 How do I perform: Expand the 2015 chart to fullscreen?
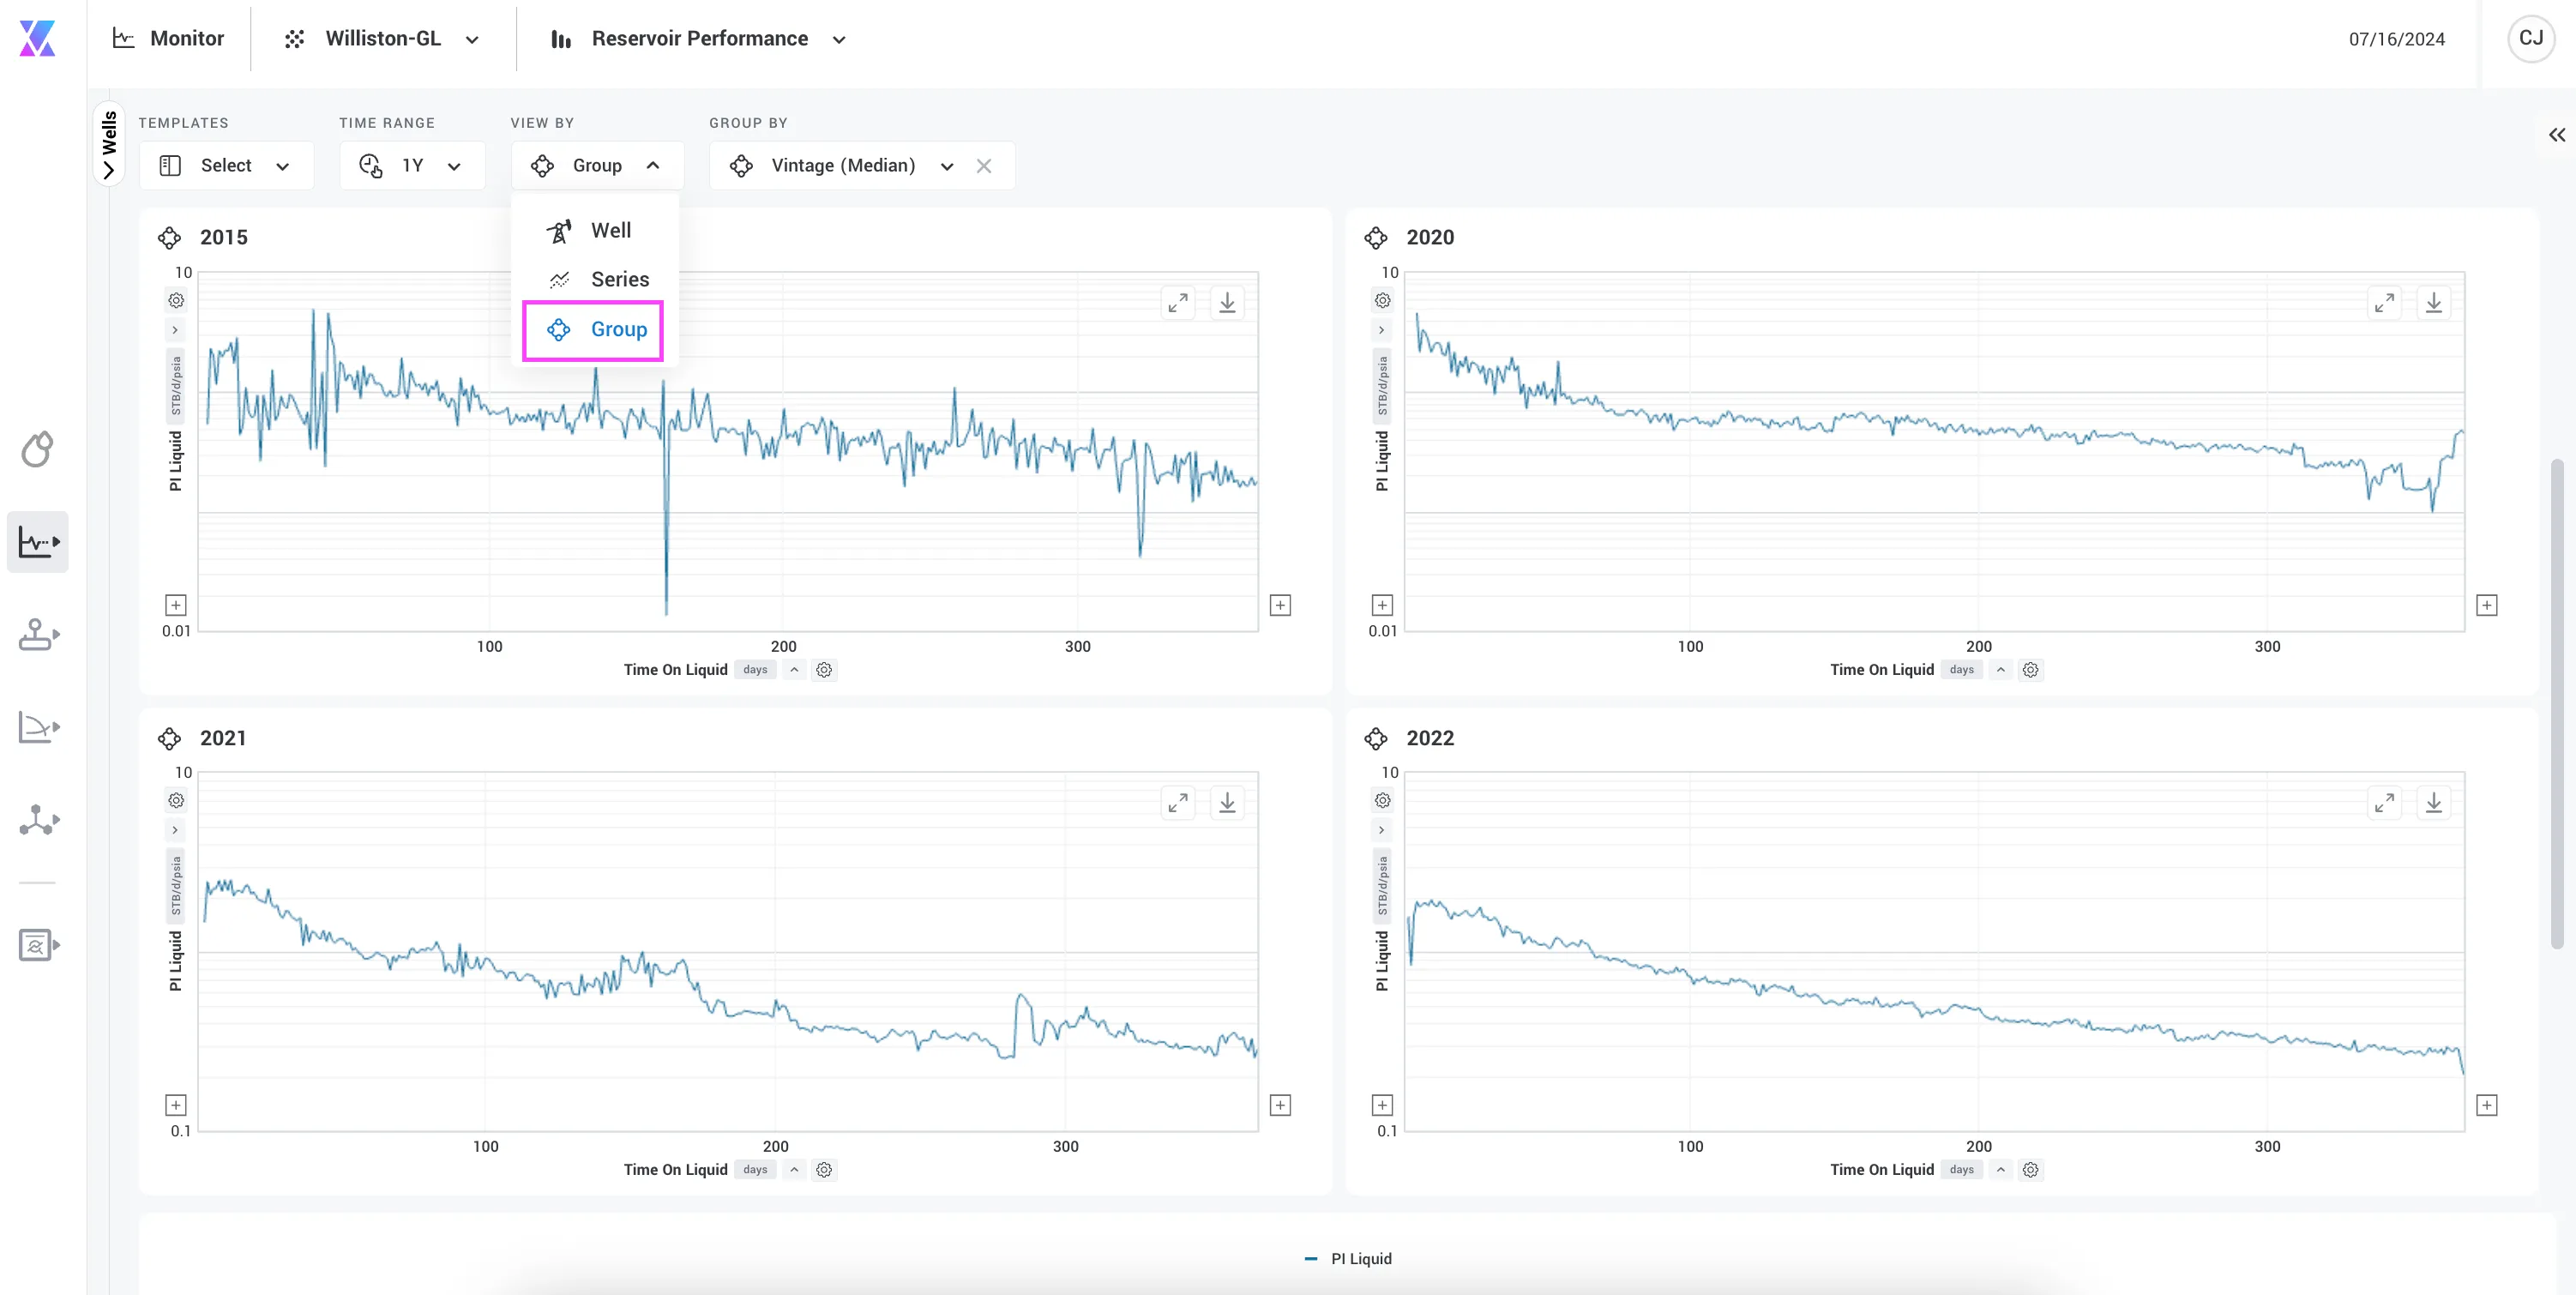tap(1178, 302)
